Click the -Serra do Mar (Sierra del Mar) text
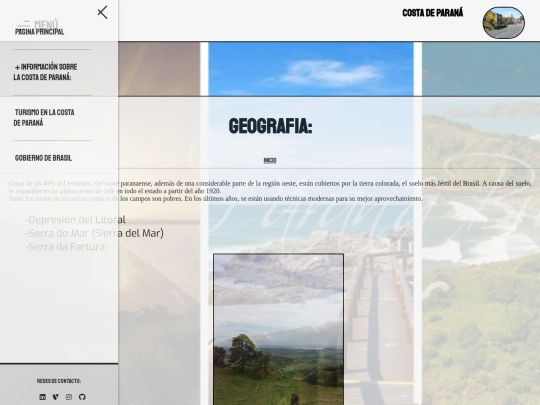This screenshot has width=540, height=405. 94,233
